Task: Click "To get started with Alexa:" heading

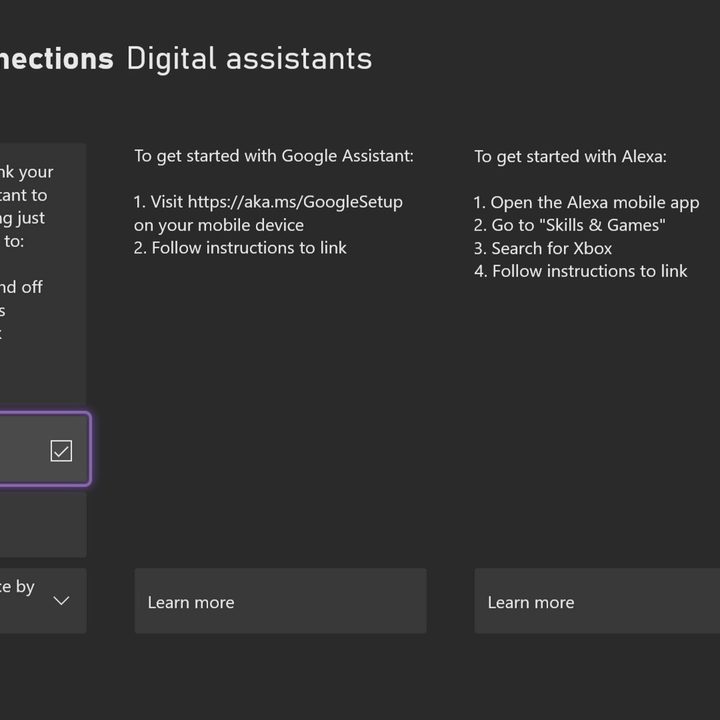Action: tap(570, 157)
